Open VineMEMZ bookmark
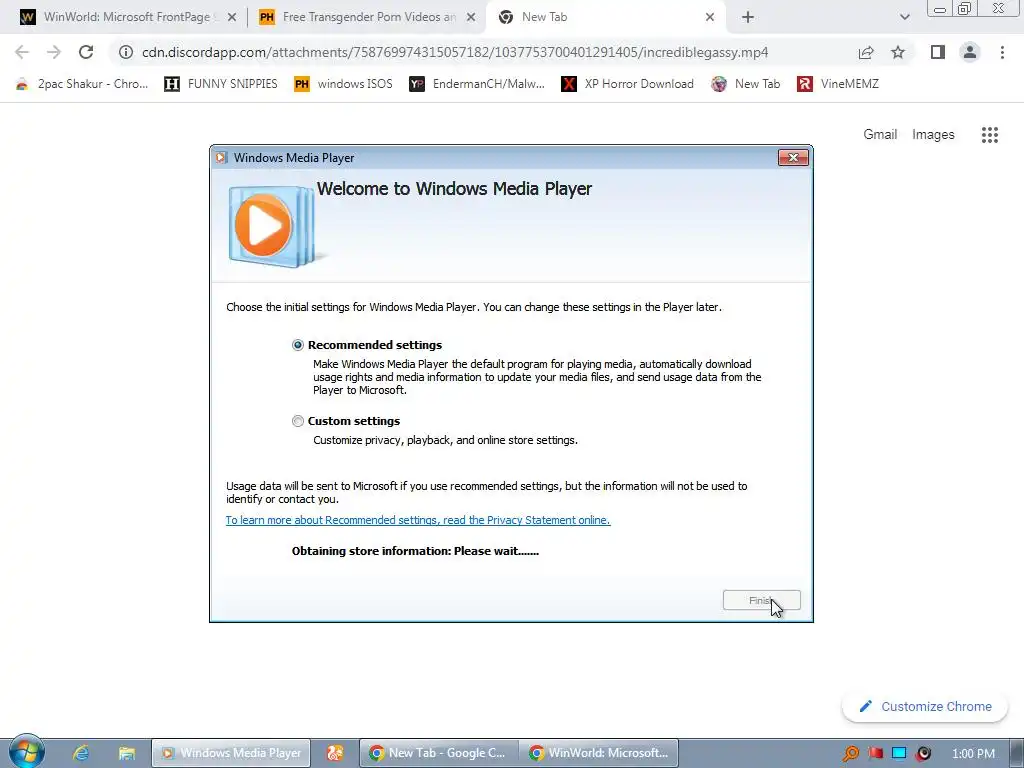Image resolution: width=1024 pixels, height=768 pixels. point(838,84)
